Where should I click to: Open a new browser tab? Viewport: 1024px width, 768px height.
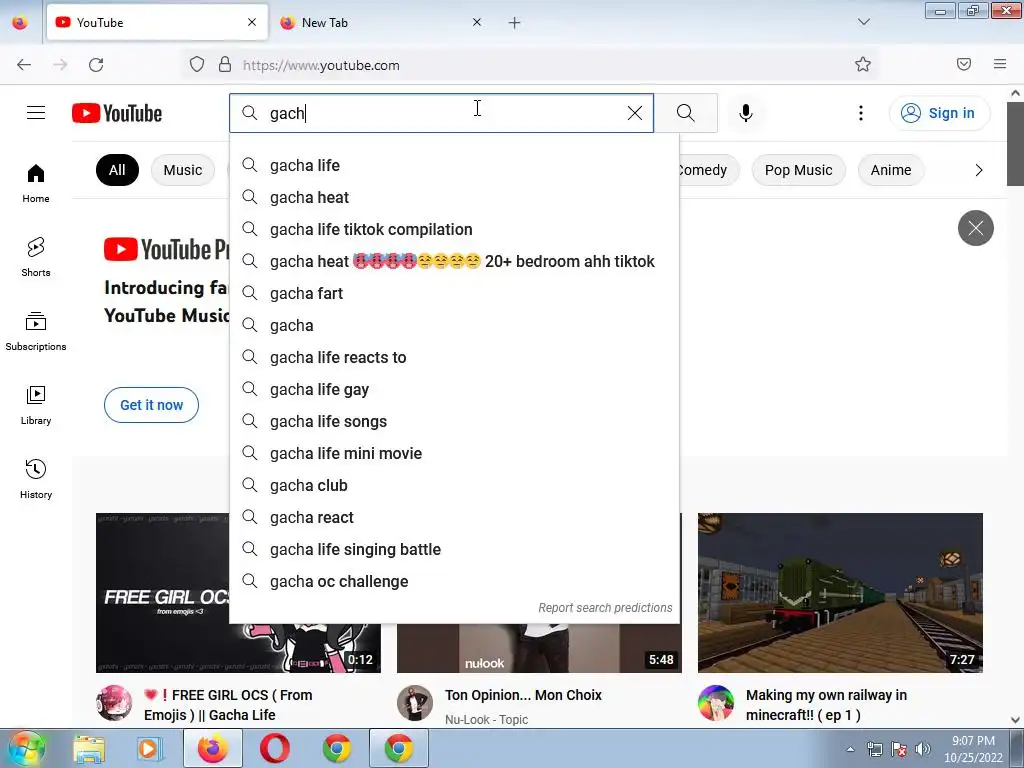pyautogui.click(x=515, y=23)
